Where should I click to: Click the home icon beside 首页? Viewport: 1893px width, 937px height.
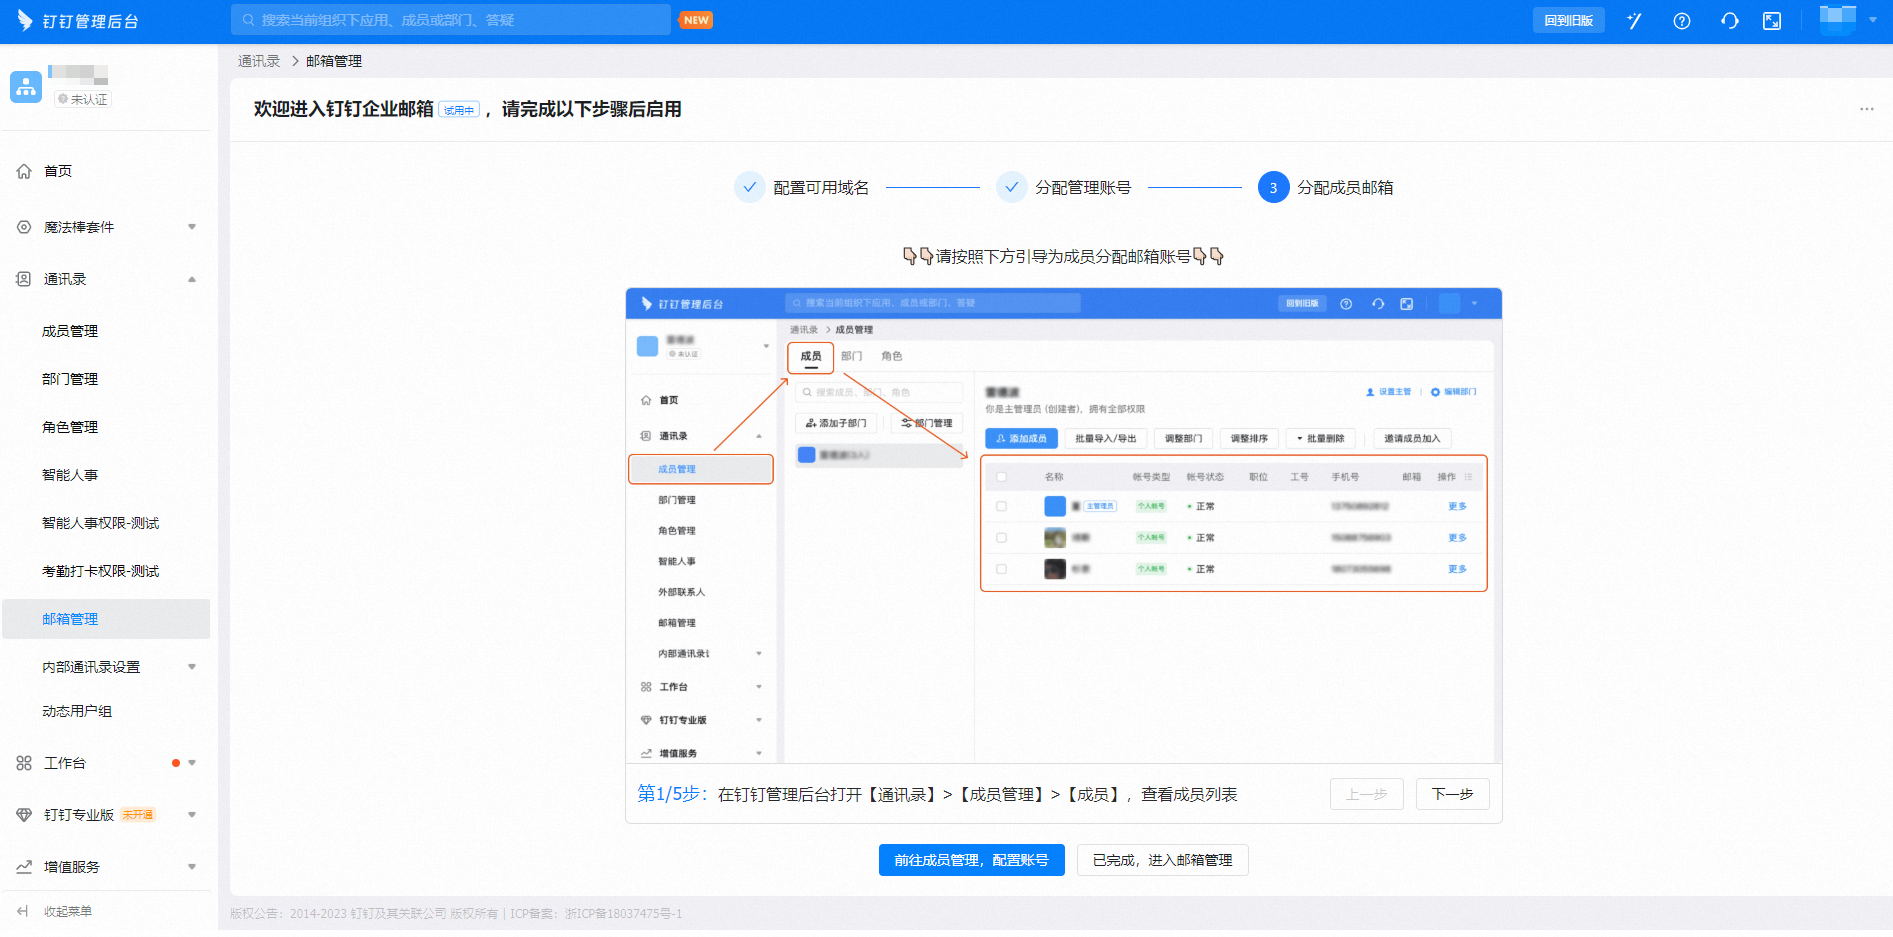click(24, 171)
